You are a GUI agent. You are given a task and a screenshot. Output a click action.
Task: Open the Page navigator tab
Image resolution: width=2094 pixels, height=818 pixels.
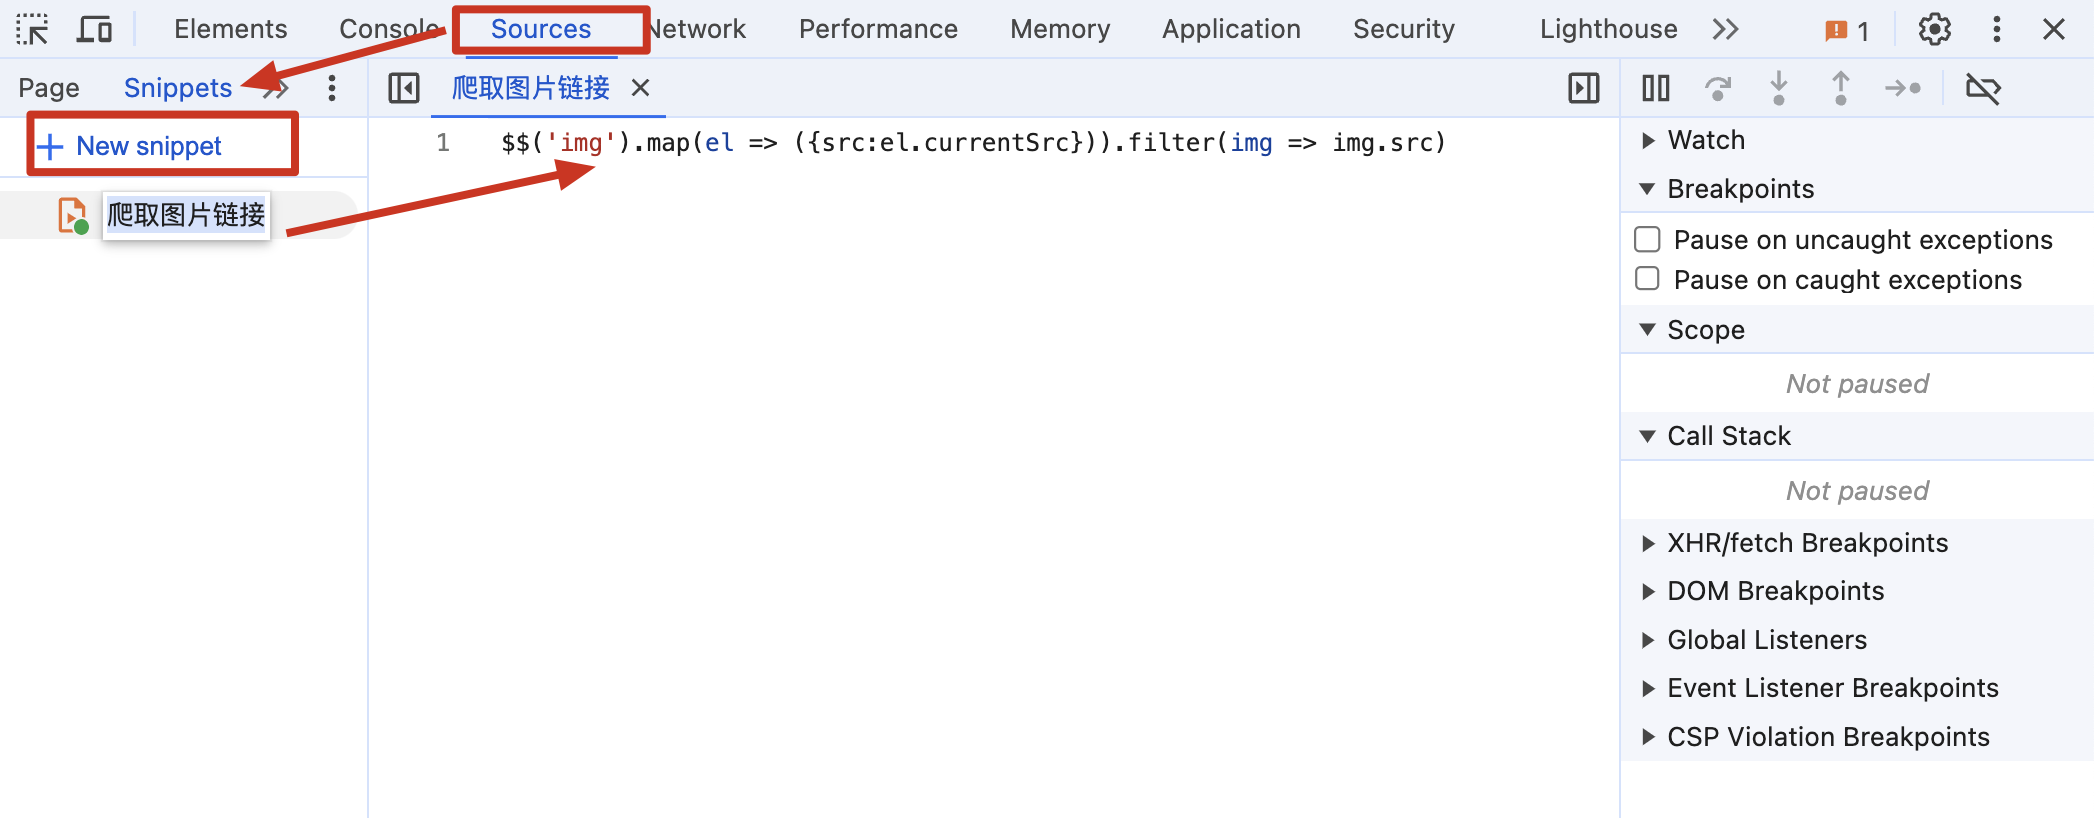point(49,89)
